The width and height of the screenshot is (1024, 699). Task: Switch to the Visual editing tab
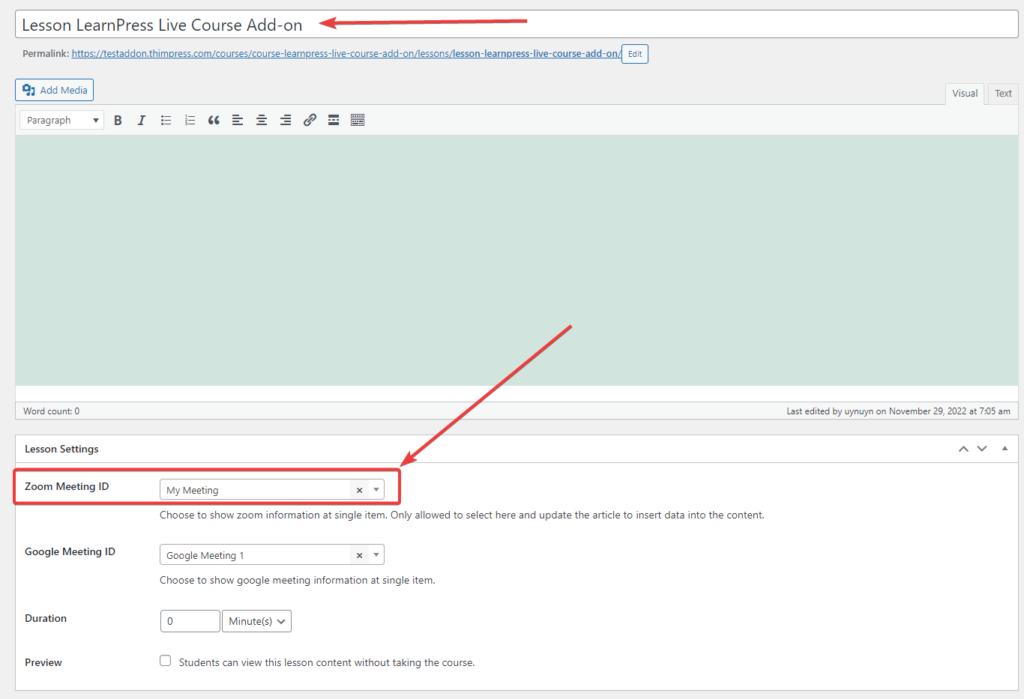coord(964,93)
